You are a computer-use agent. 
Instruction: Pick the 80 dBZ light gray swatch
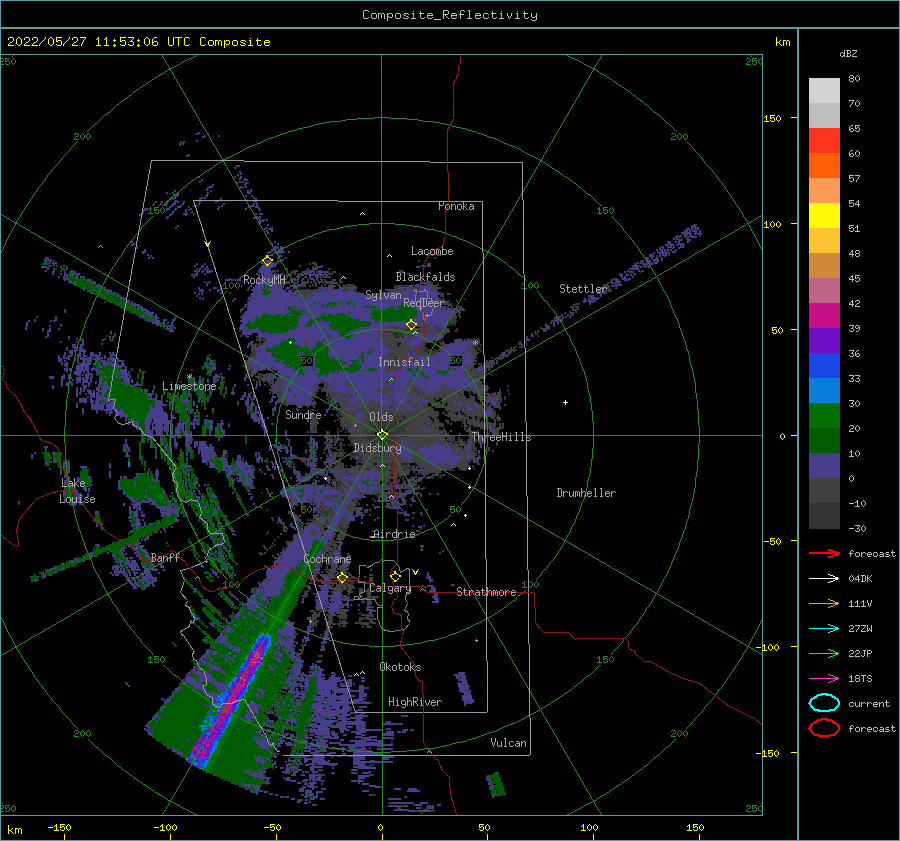pos(824,91)
